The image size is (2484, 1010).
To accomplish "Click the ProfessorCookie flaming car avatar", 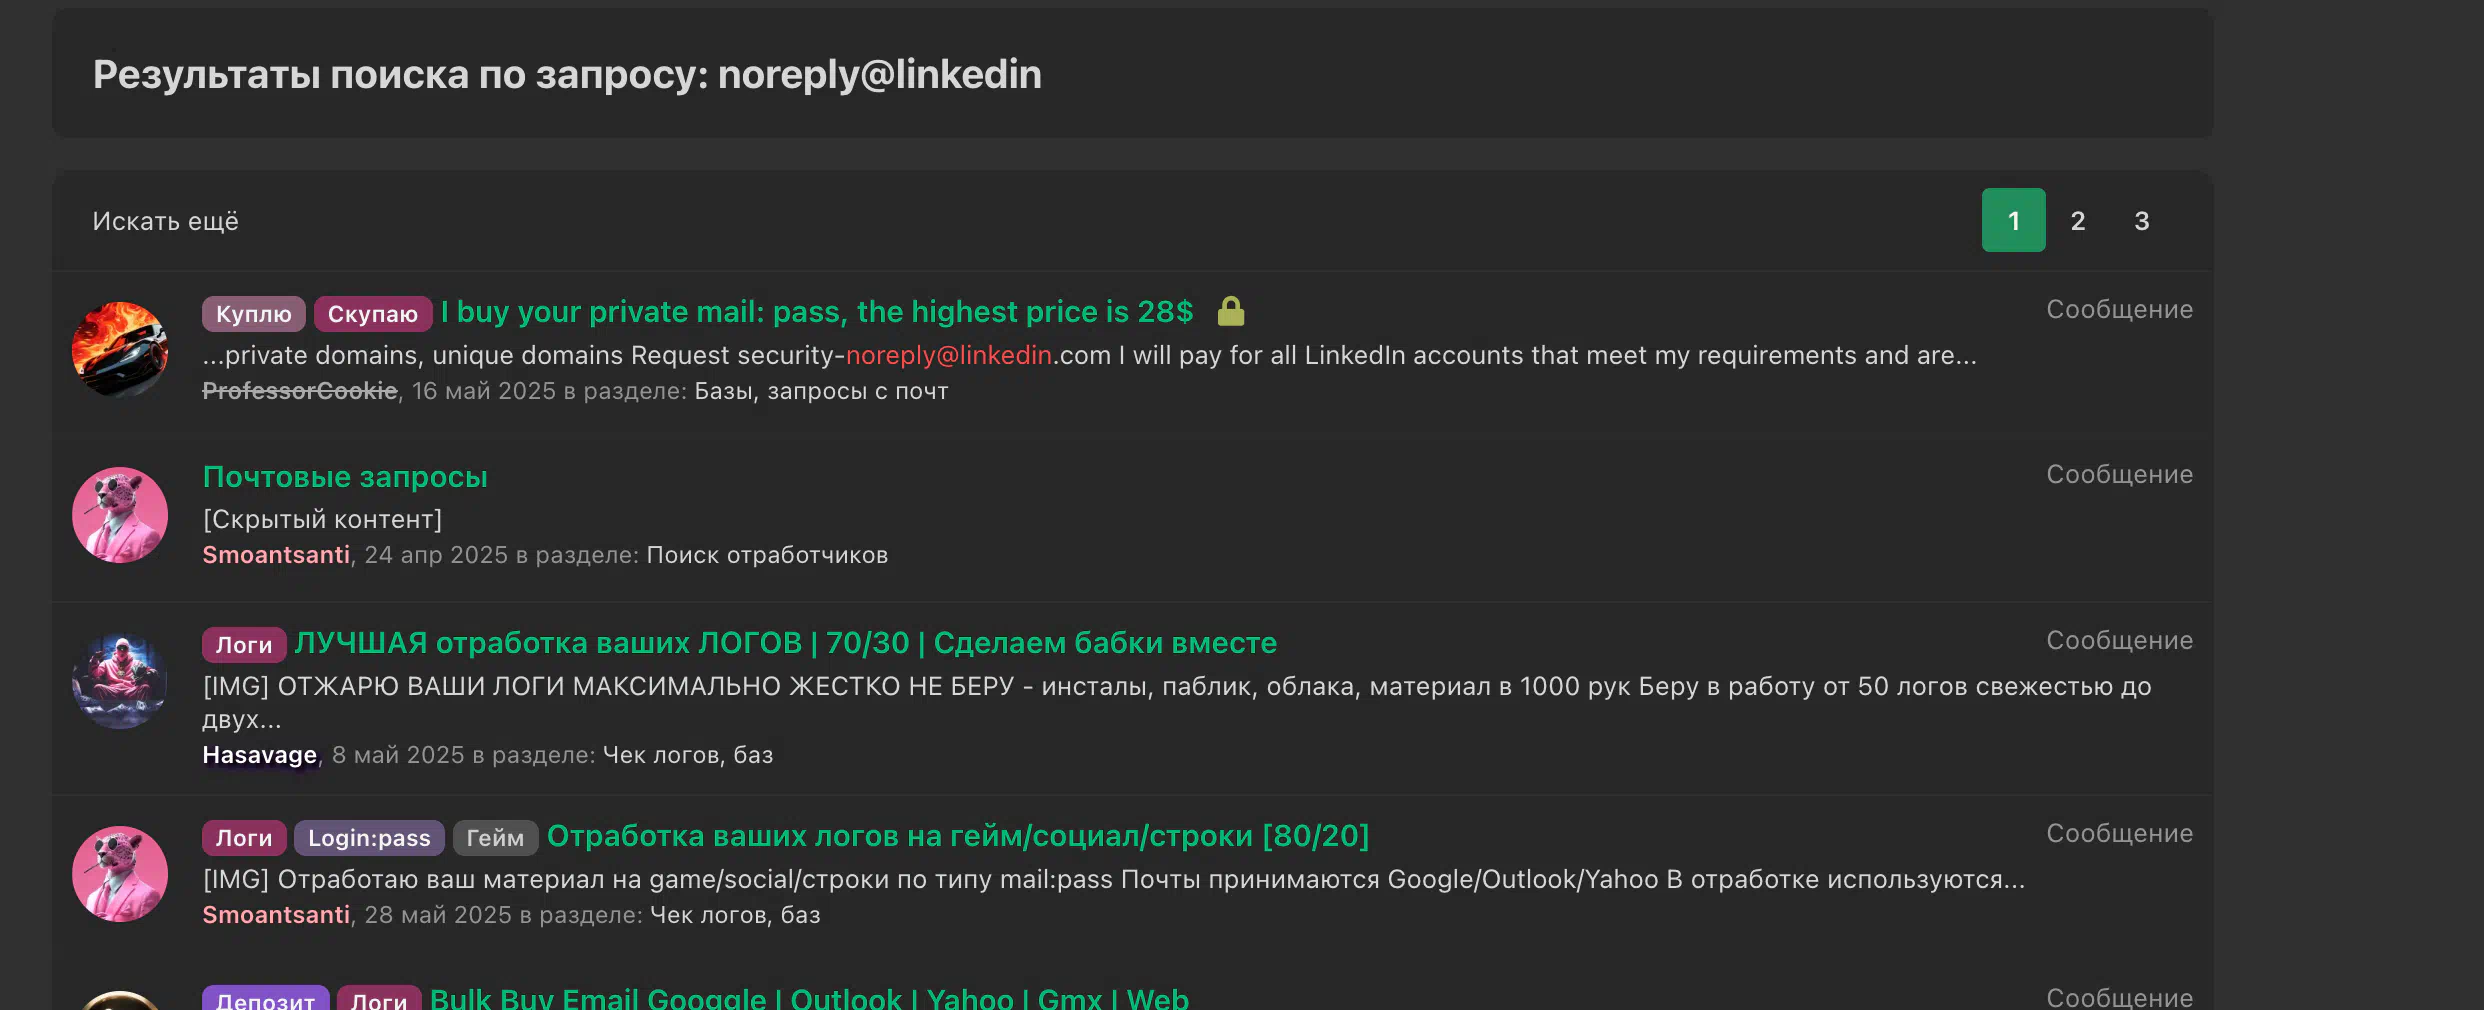I will [x=120, y=350].
